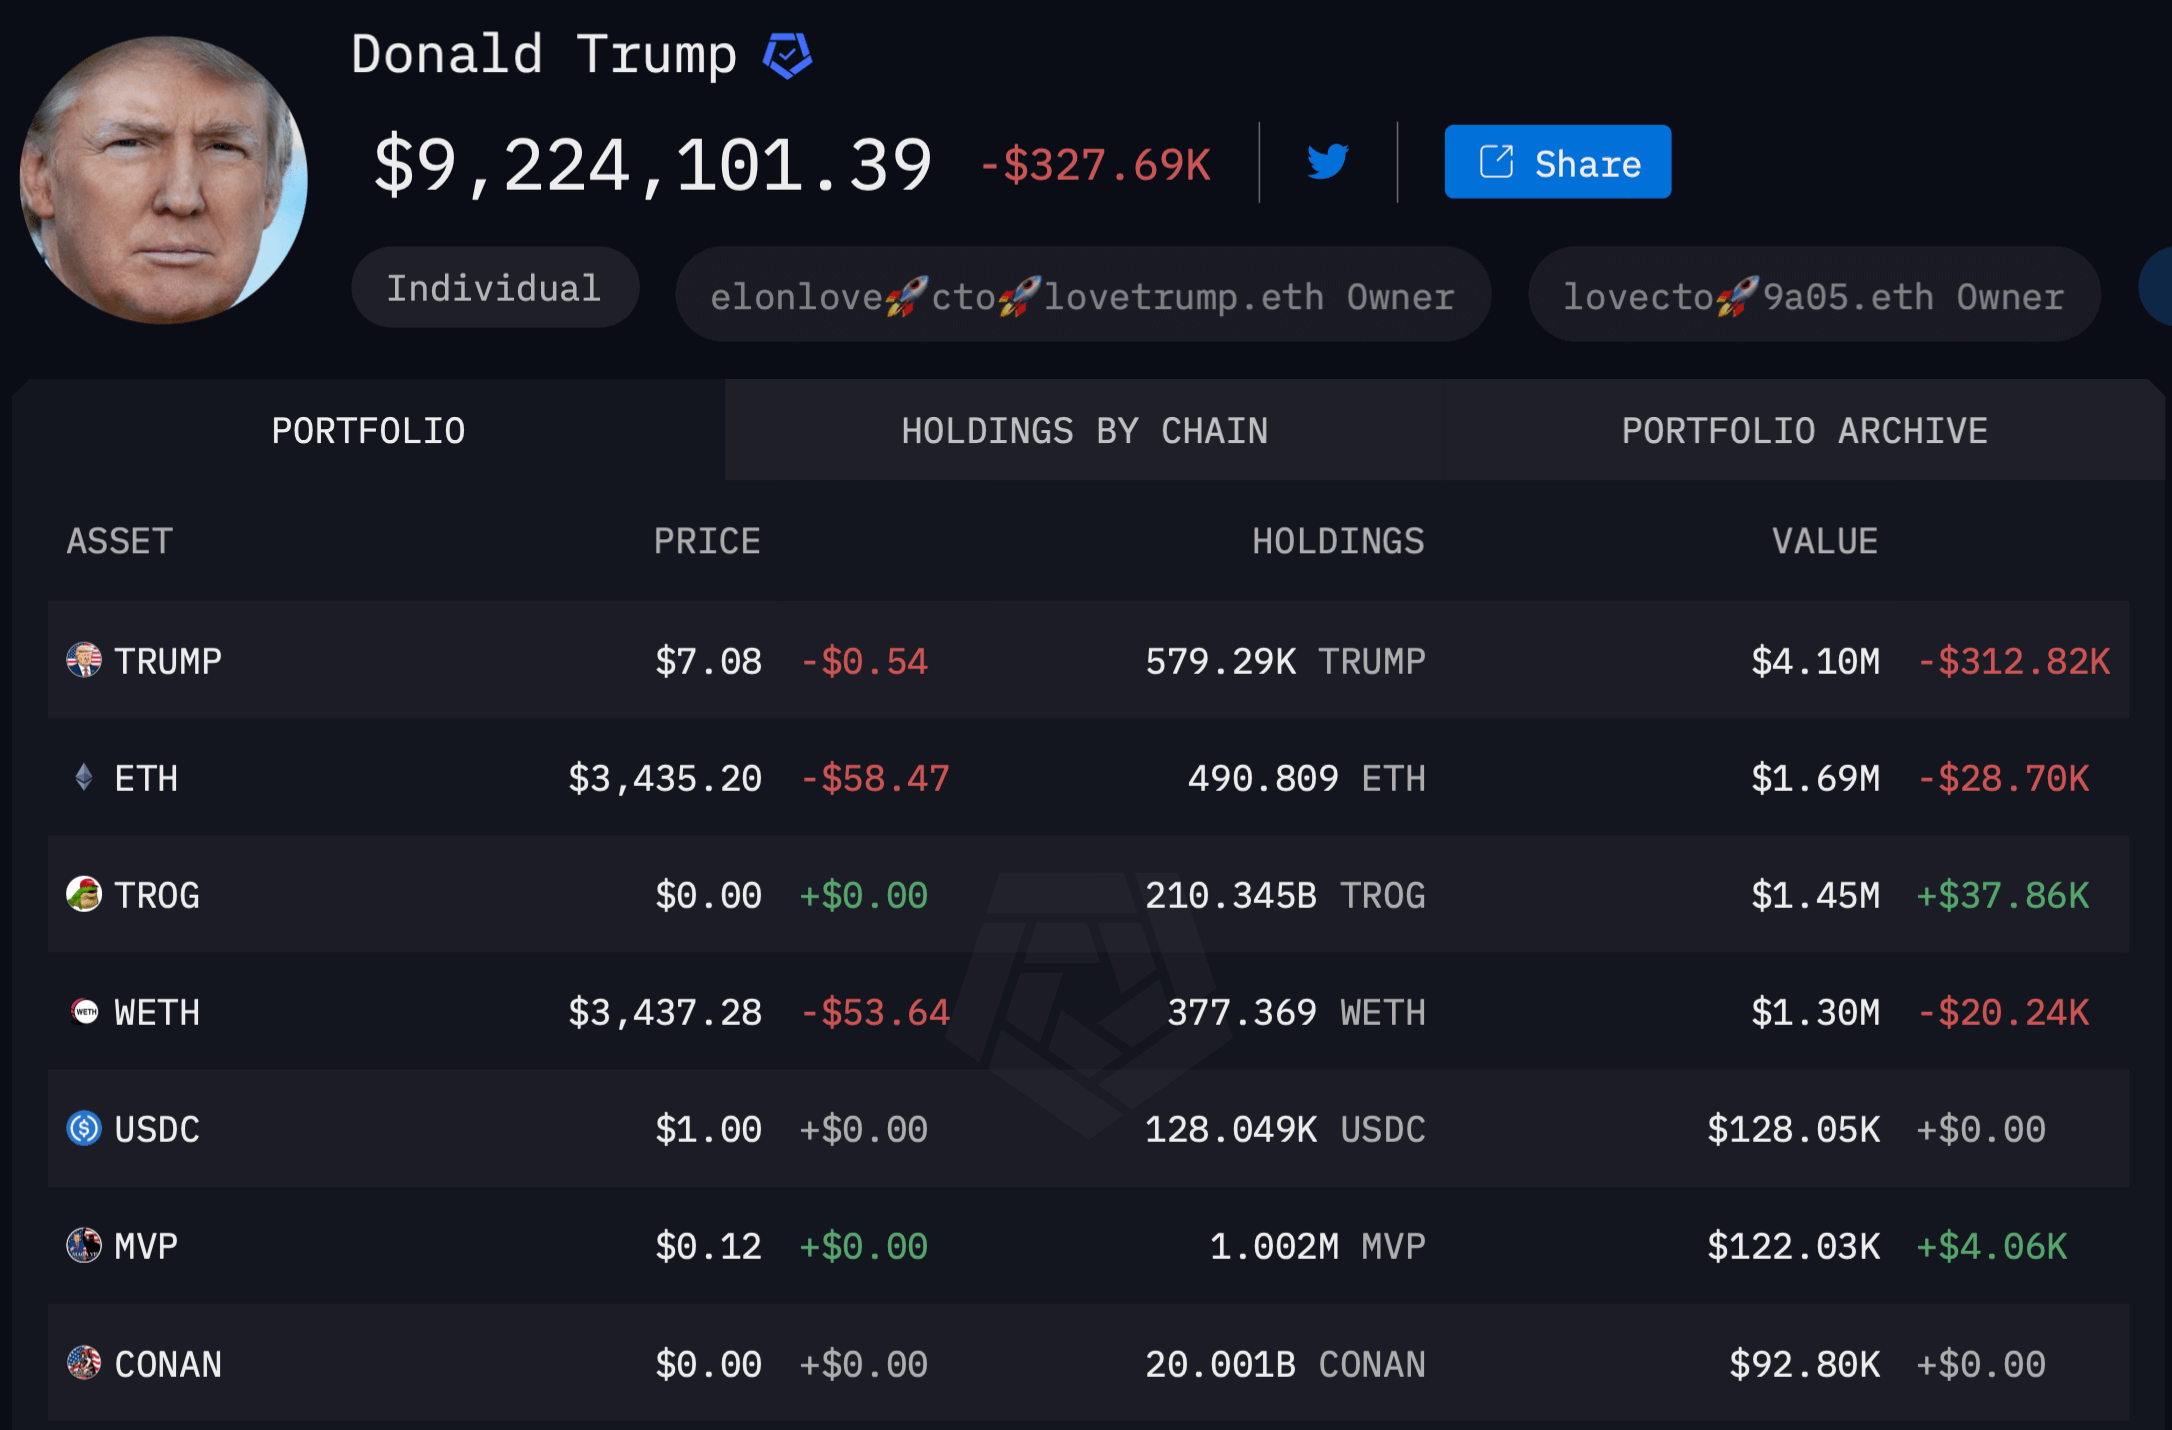Image resolution: width=2172 pixels, height=1430 pixels.
Task: Click the 377.369 WETH holdings cell
Action: pos(1296,1012)
